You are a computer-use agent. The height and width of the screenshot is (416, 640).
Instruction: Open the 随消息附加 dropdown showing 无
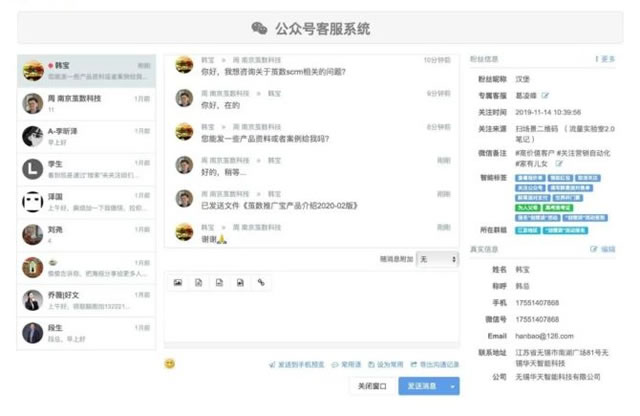(x=437, y=259)
